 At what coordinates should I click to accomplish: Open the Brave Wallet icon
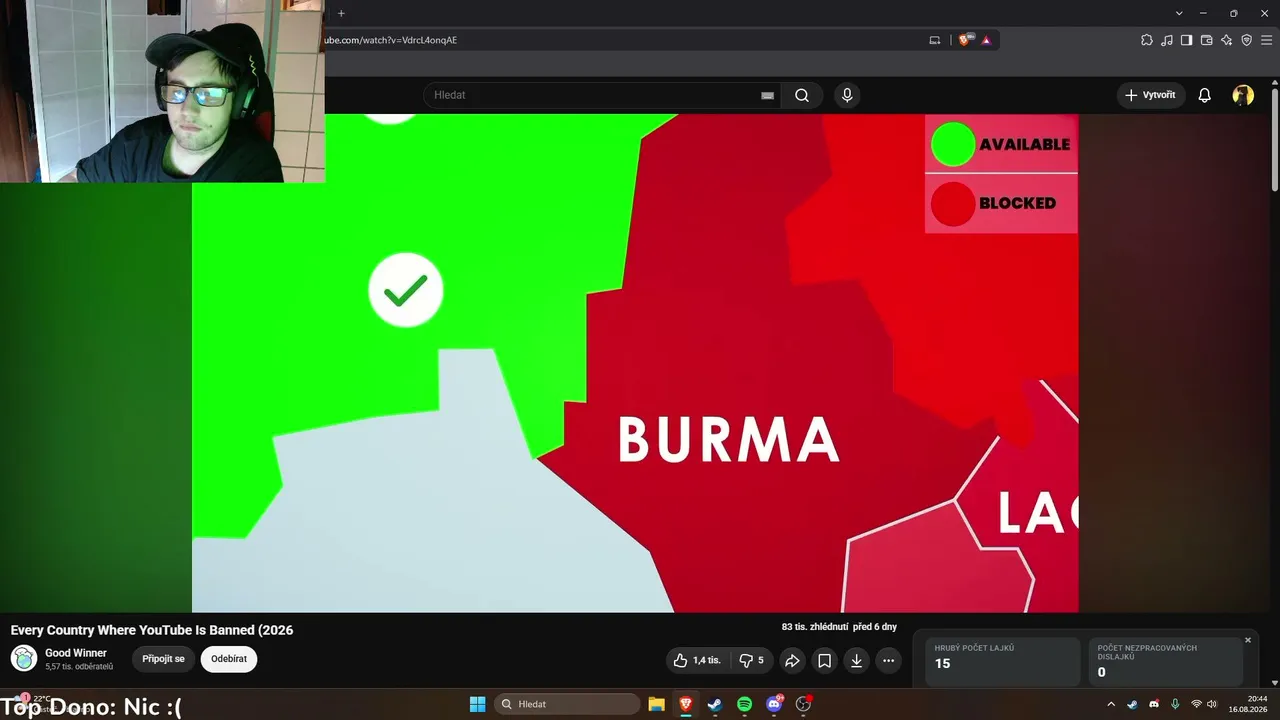click(1207, 40)
